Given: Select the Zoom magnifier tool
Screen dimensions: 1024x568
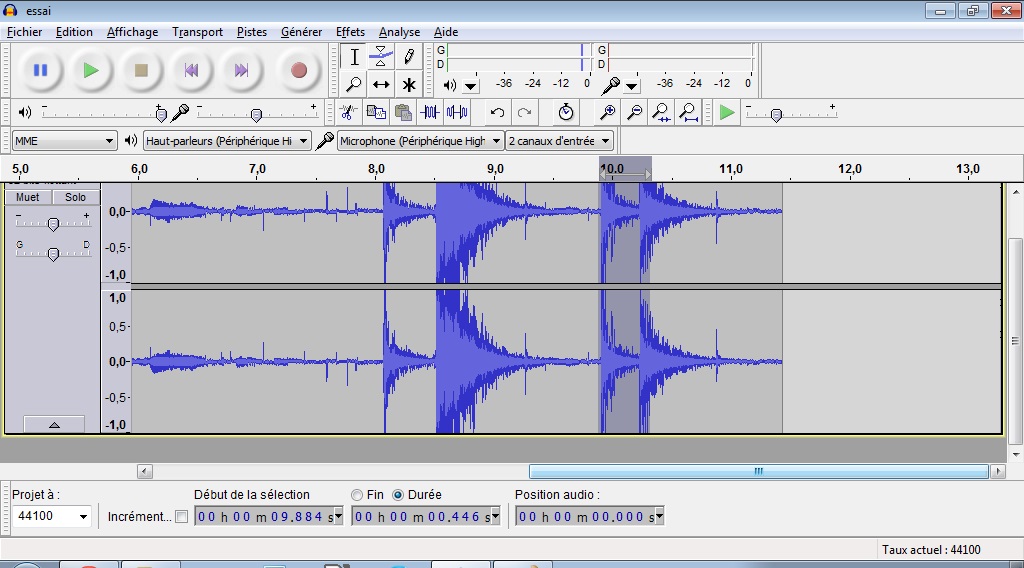Looking at the screenshot, I should [354, 84].
